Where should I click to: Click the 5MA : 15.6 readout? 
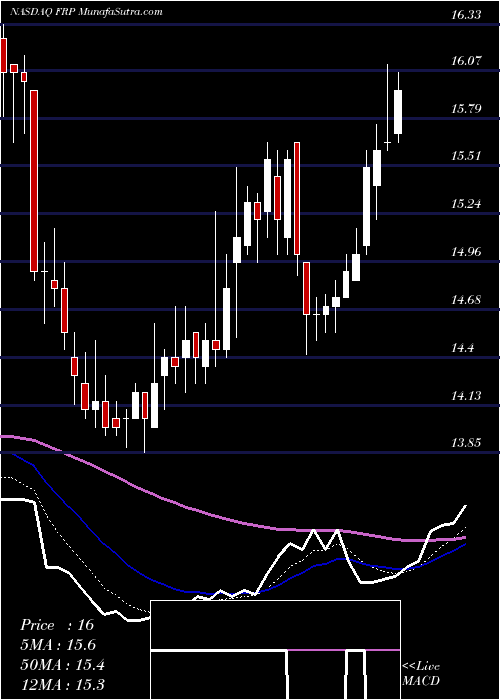click(58, 645)
